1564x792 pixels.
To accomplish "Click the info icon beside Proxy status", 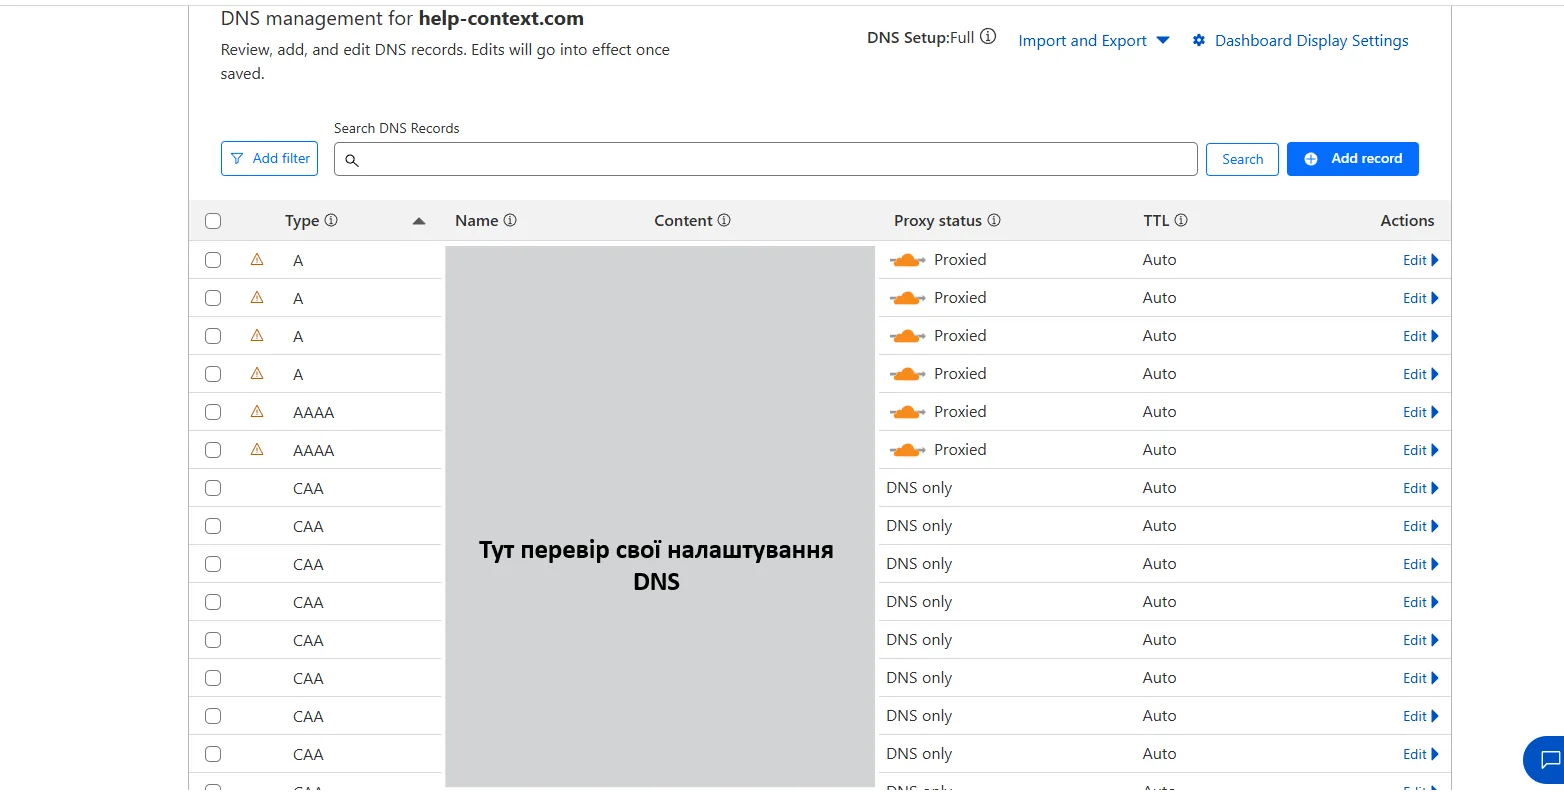I will [x=994, y=220].
